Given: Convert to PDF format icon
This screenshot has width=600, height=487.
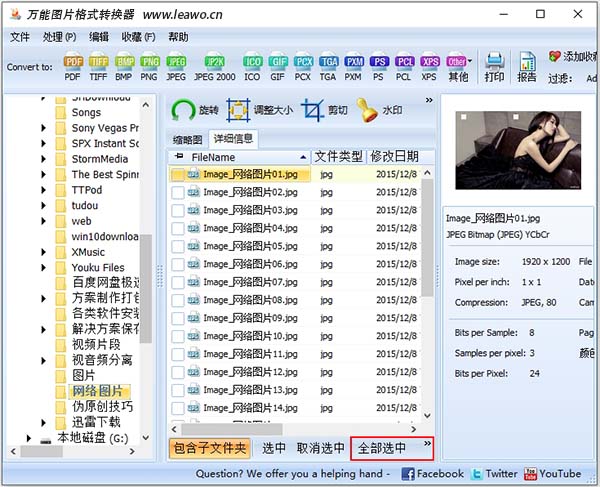Looking at the screenshot, I should pyautogui.click(x=73, y=66).
